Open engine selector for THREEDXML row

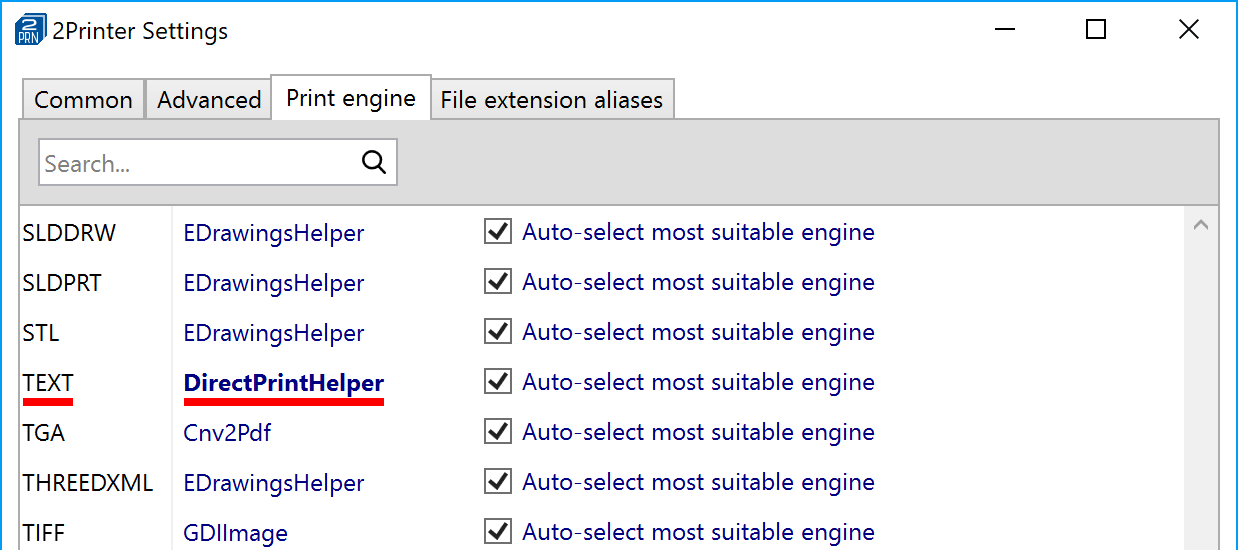274,483
